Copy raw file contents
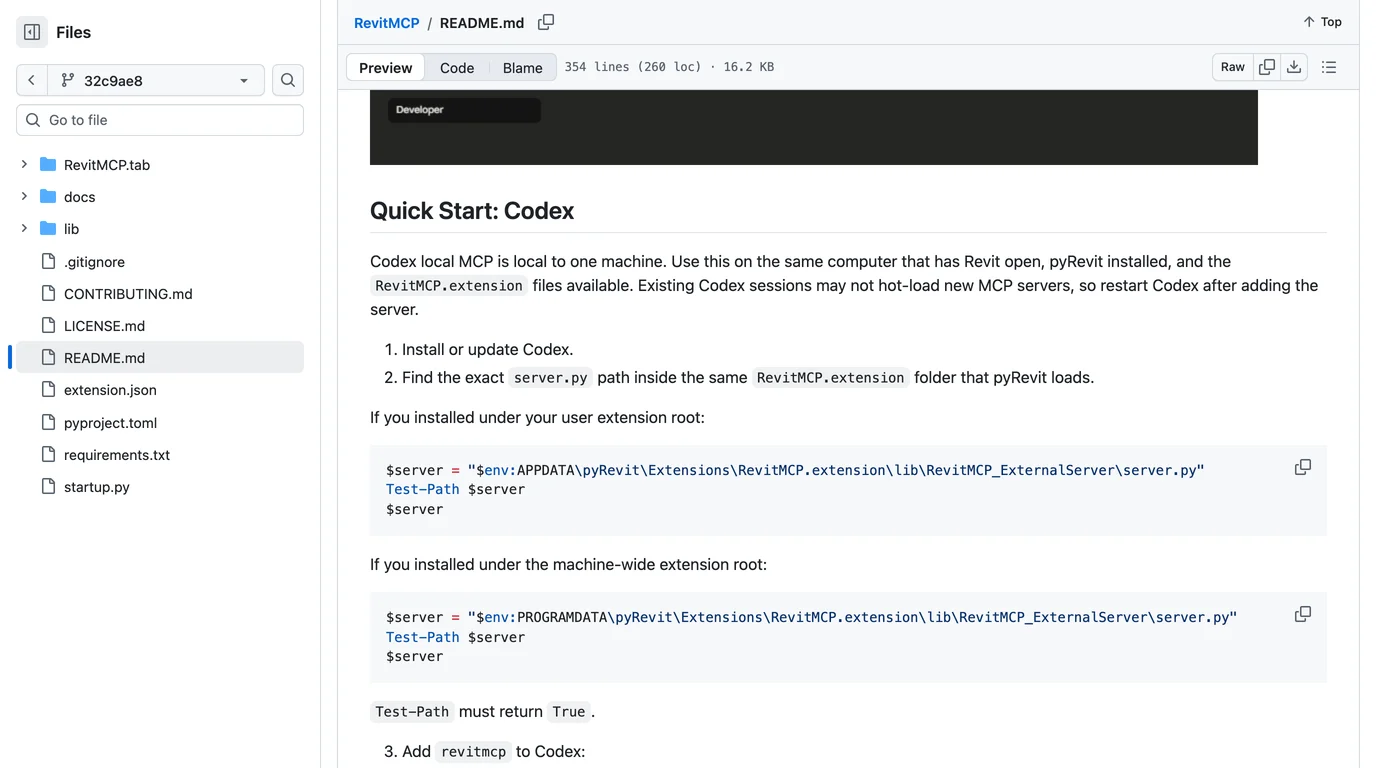The height and width of the screenshot is (768, 1376). pyautogui.click(x=1267, y=67)
